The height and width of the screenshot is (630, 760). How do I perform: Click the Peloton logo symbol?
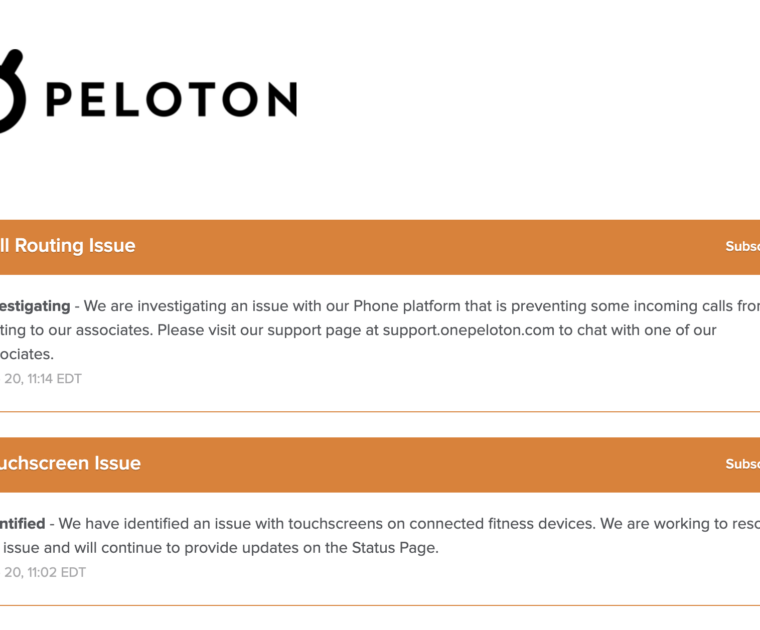click(x=12, y=92)
